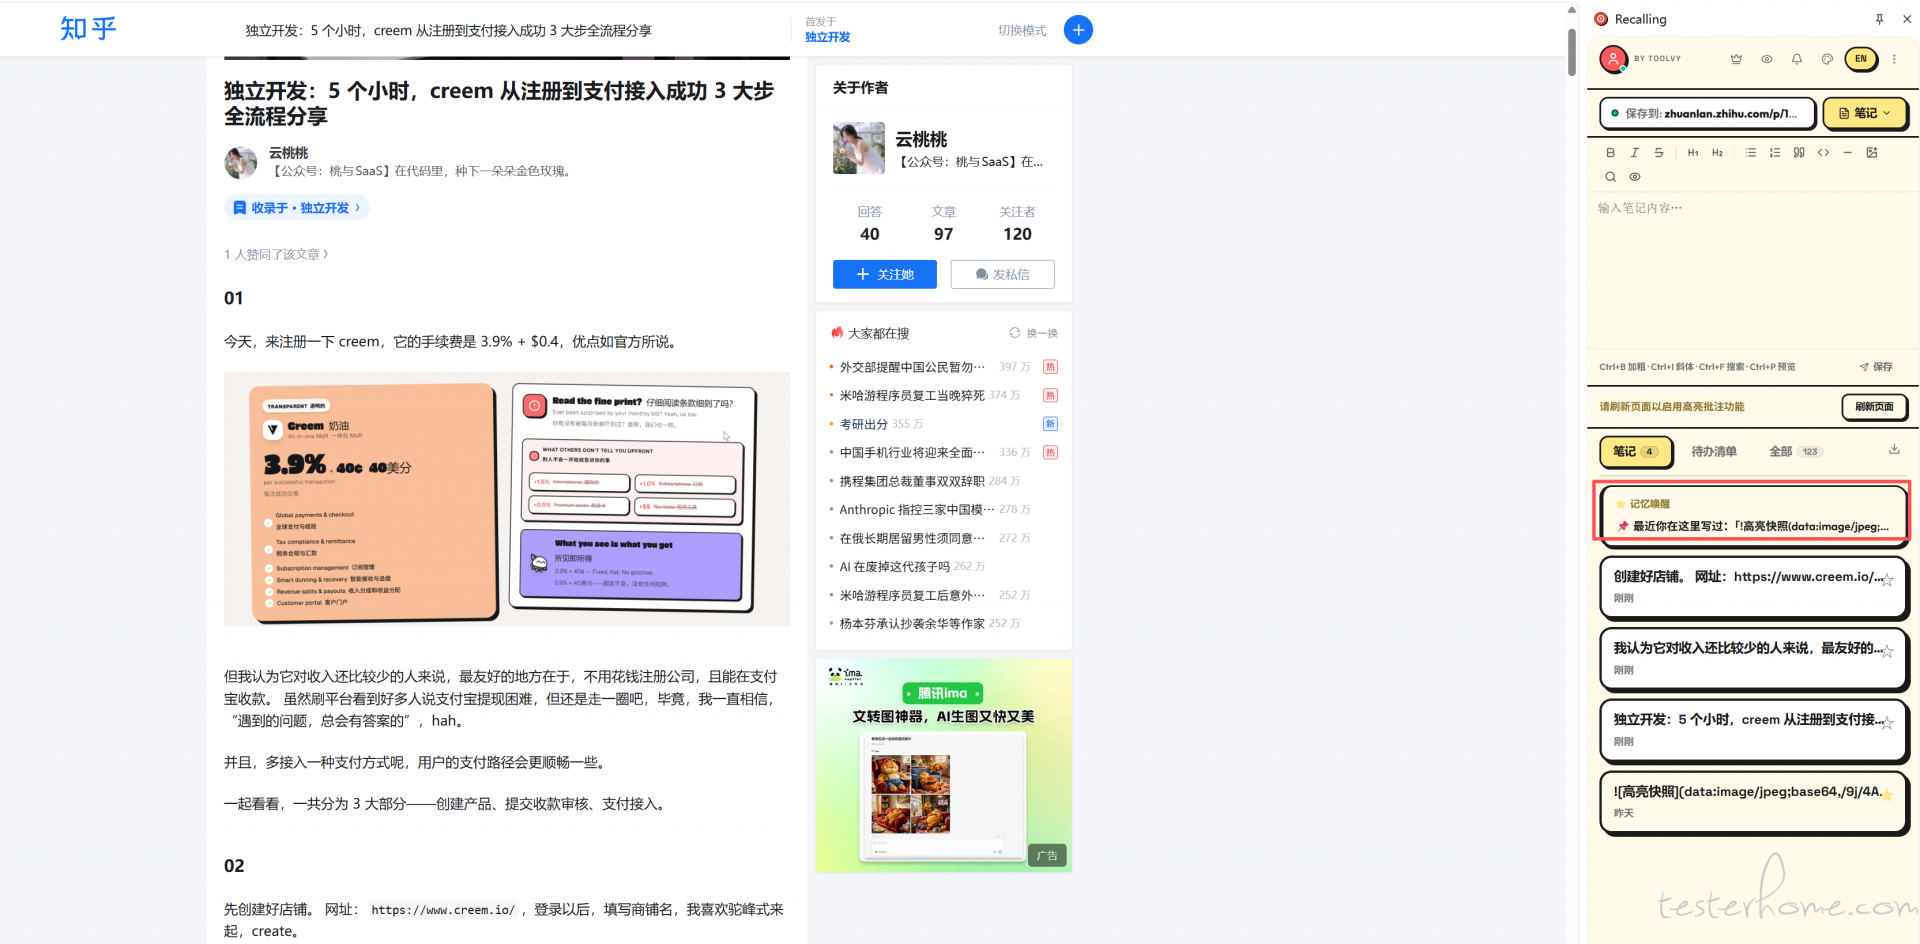The image size is (1920, 944).
Task: Toggle the EN language switch
Action: pyautogui.click(x=1861, y=59)
